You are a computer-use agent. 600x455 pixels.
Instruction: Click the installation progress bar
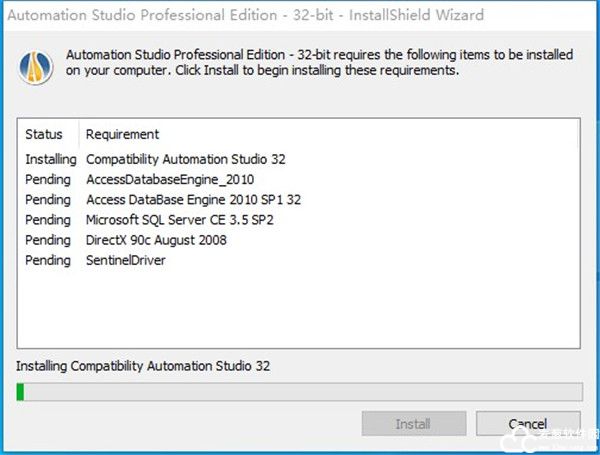pyautogui.click(x=300, y=392)
